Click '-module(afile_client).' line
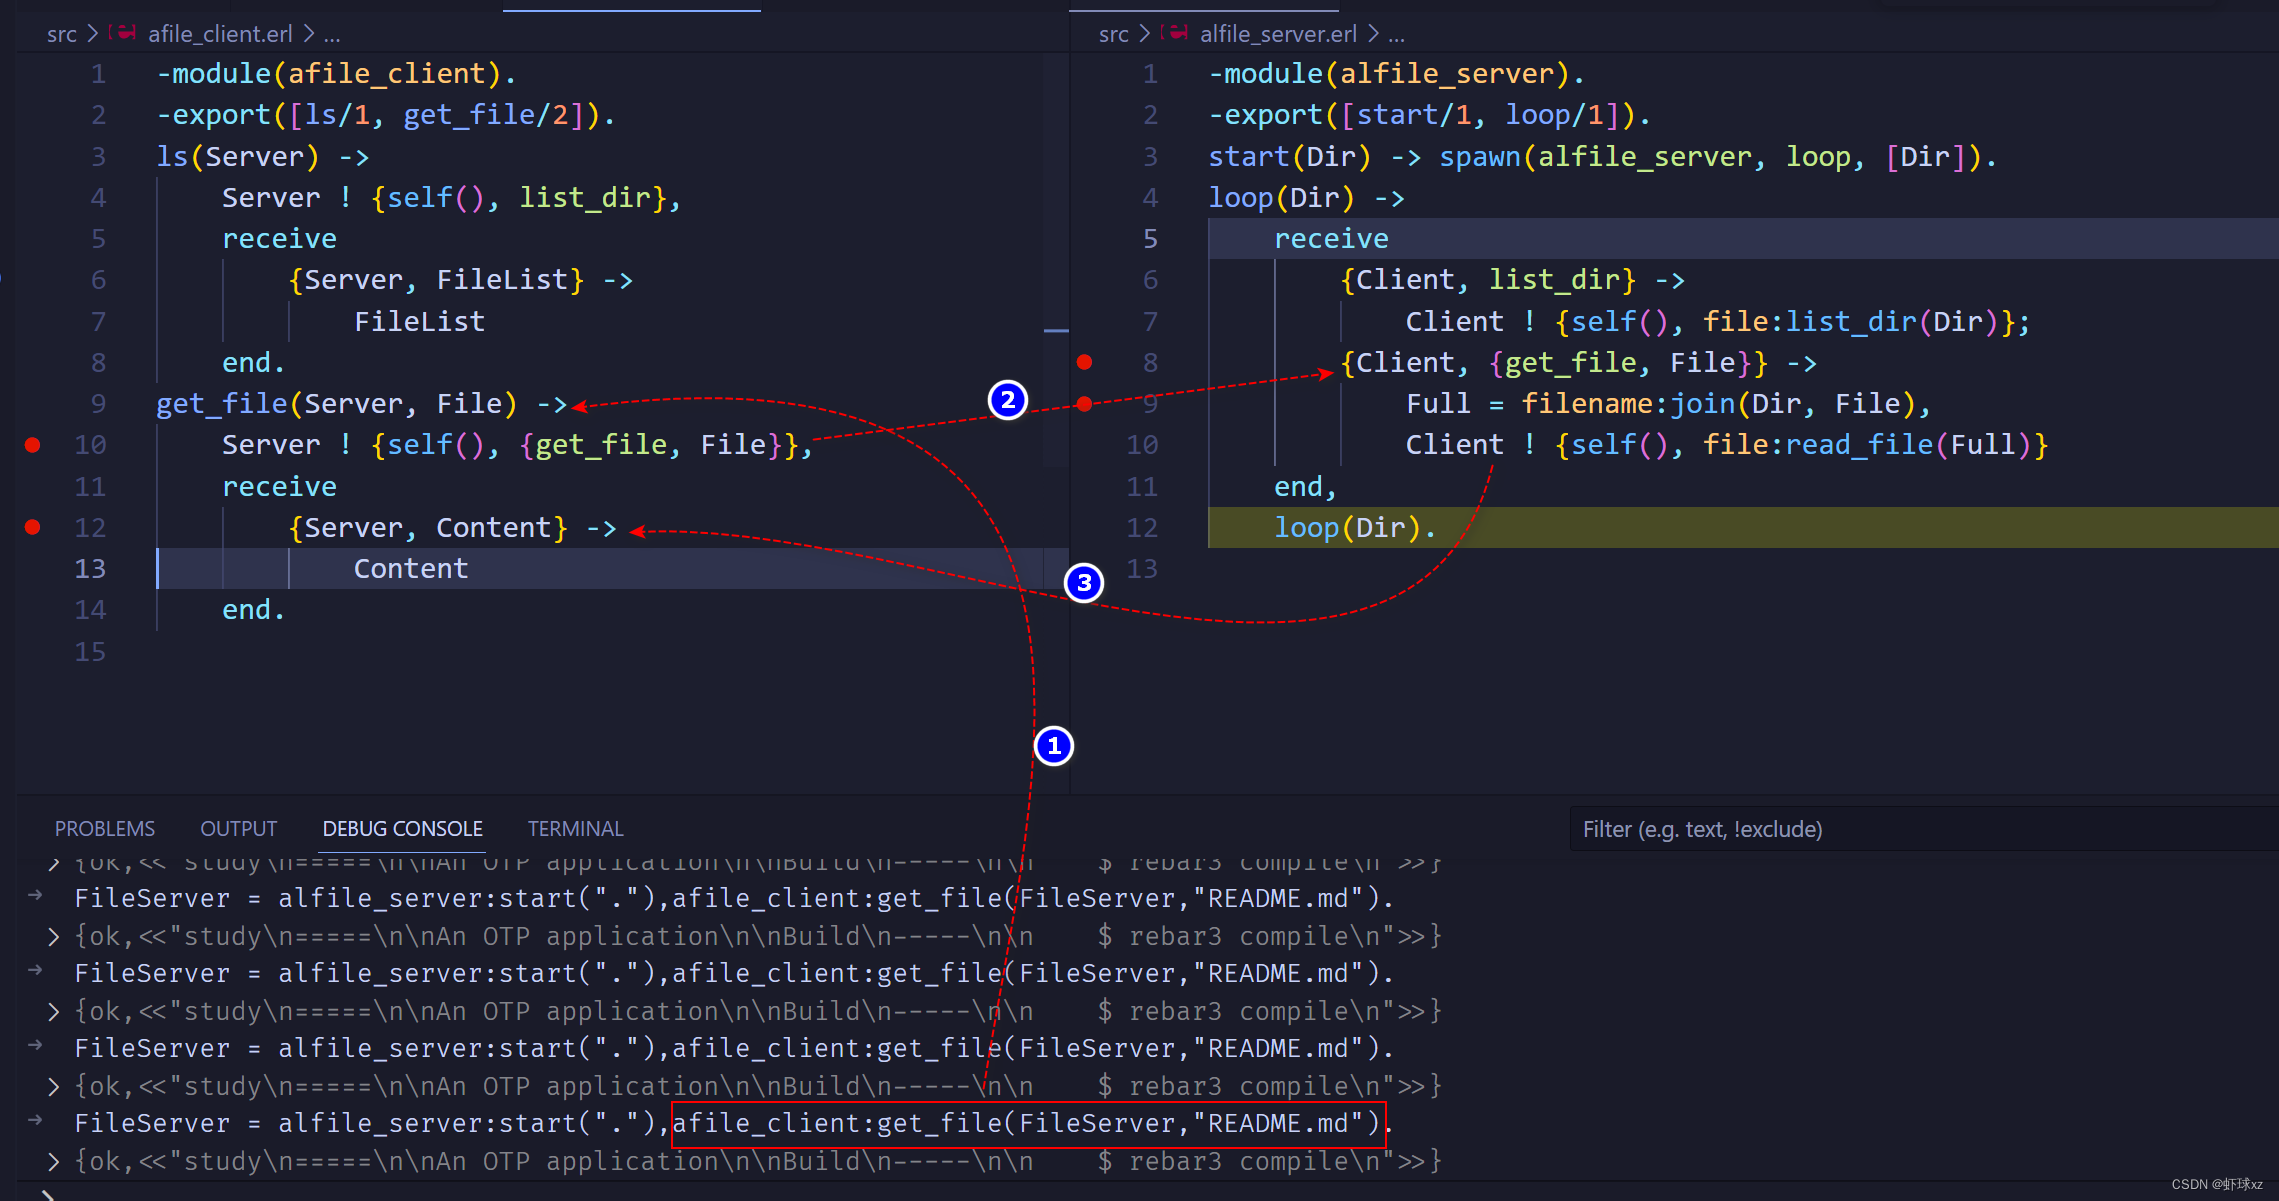The image size is (2279, 1201). (x=336, y=74)
